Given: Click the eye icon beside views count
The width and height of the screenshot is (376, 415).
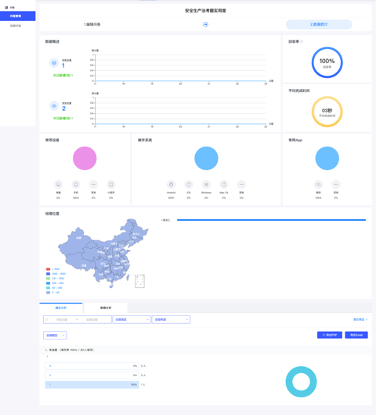Looking at the screenshot, I should [54, 106].
